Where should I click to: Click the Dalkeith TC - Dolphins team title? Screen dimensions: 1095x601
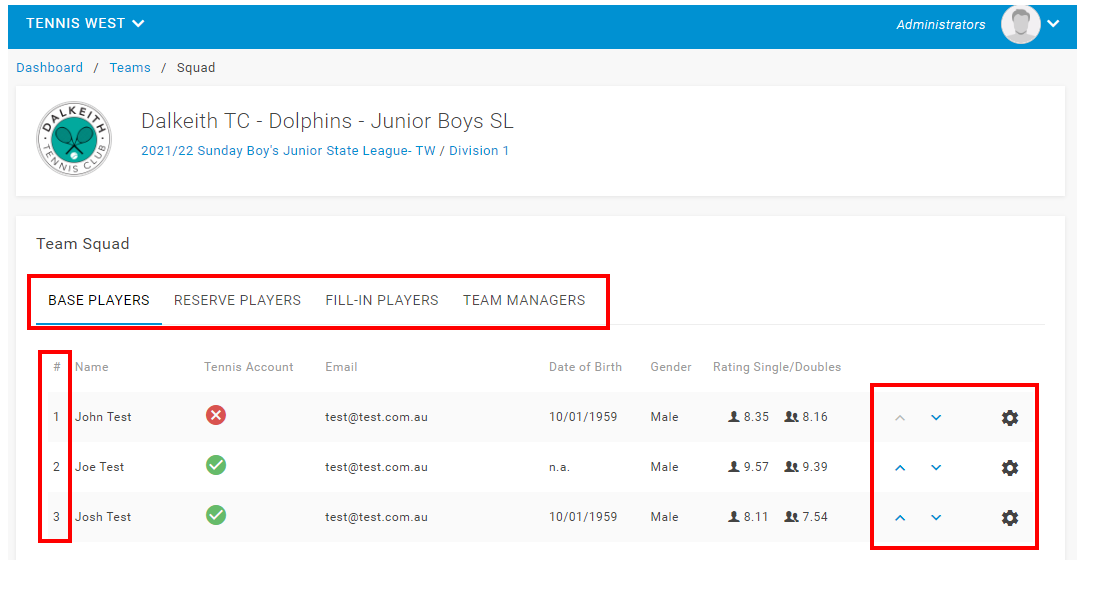(328, 121)
